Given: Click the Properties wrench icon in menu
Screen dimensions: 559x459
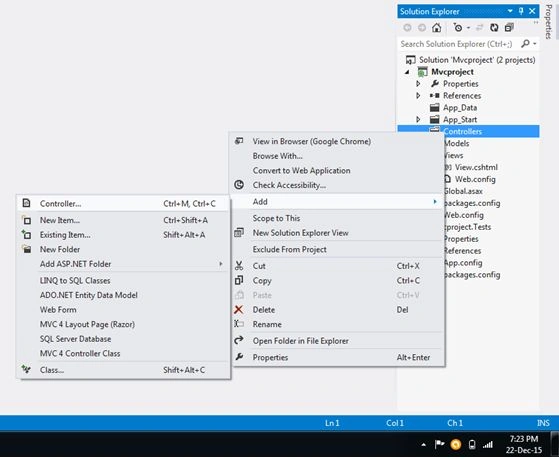Looking at the screenshot, I should click(239, 357).
